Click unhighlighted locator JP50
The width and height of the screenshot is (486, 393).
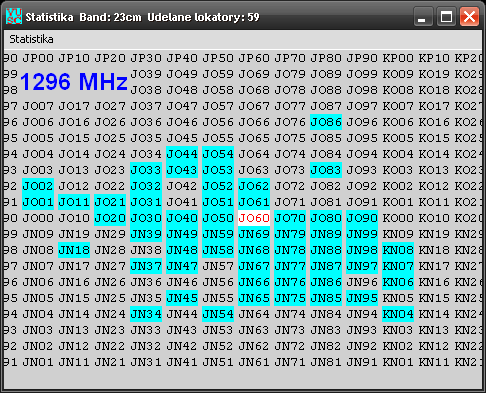218,58
